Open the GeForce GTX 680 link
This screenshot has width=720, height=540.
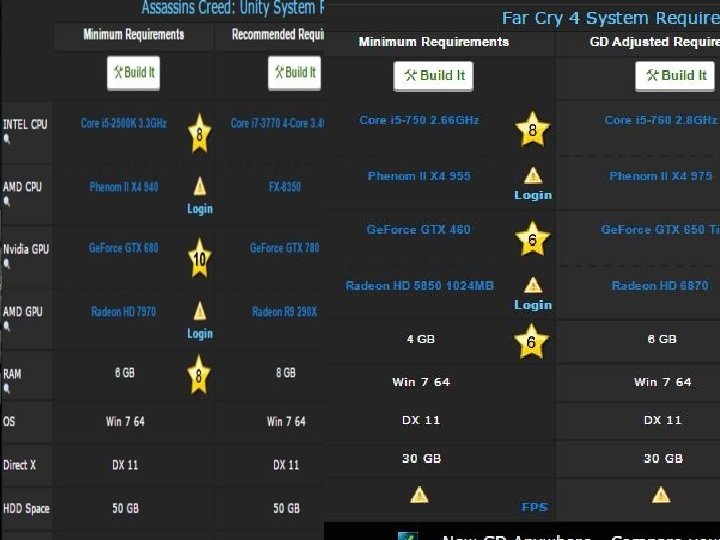tap(124, 248)
